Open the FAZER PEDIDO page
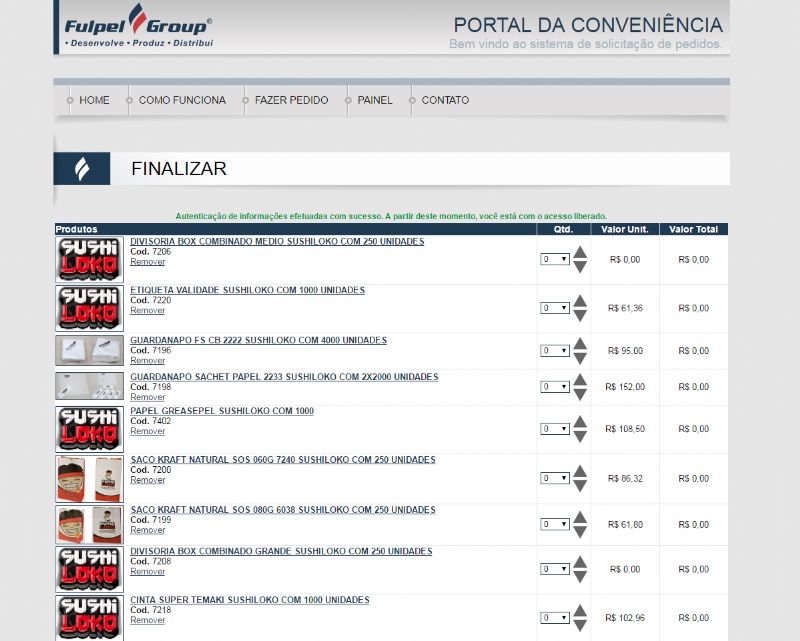Viewport: 800px width, 641px height. (x=291, y=100)
